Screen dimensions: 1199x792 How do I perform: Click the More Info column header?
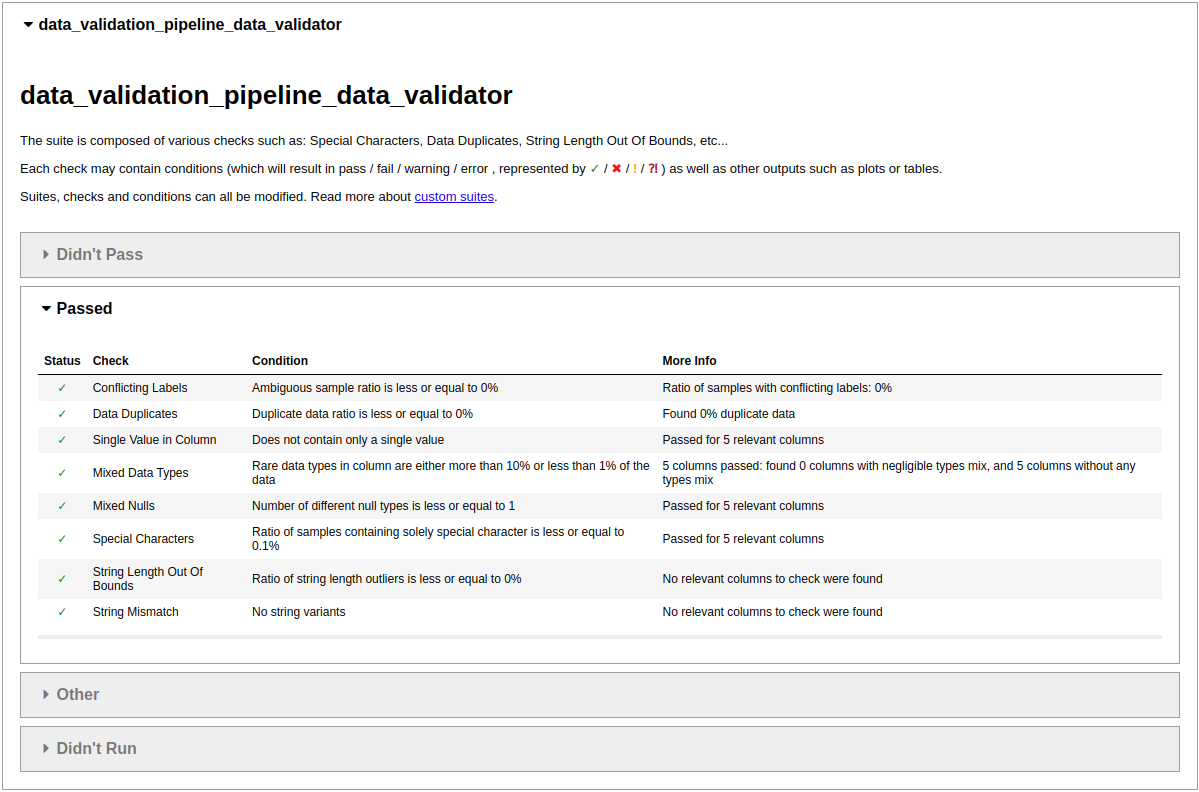[x=688, y=361]
